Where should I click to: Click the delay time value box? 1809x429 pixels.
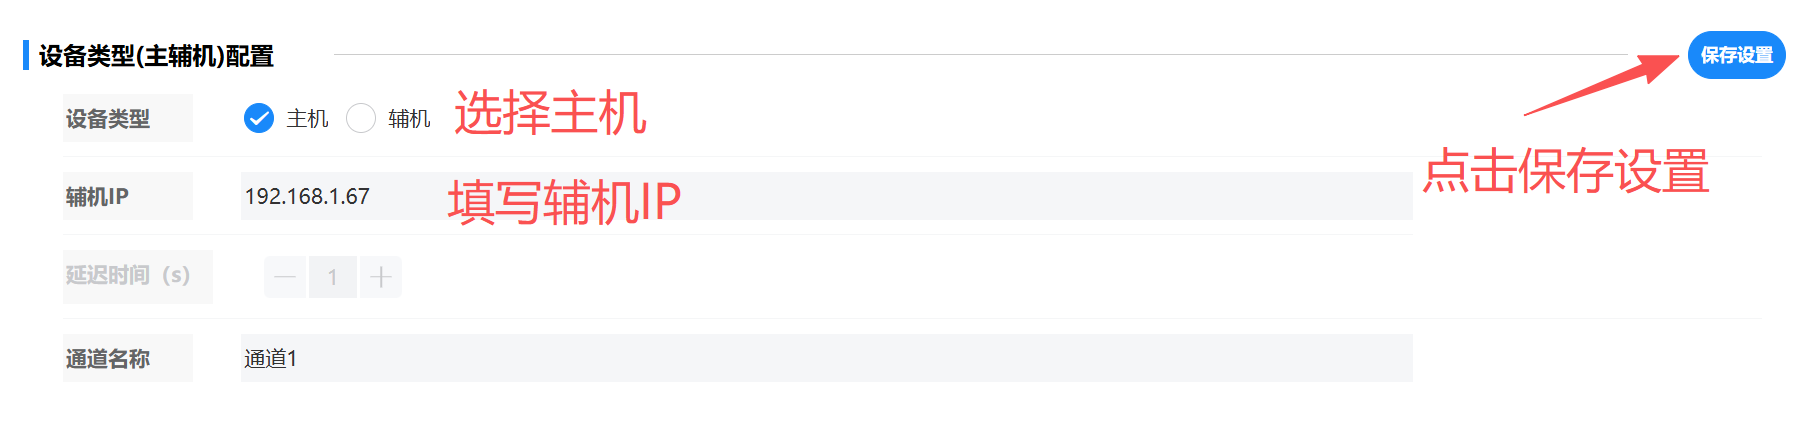coord(333,277)
